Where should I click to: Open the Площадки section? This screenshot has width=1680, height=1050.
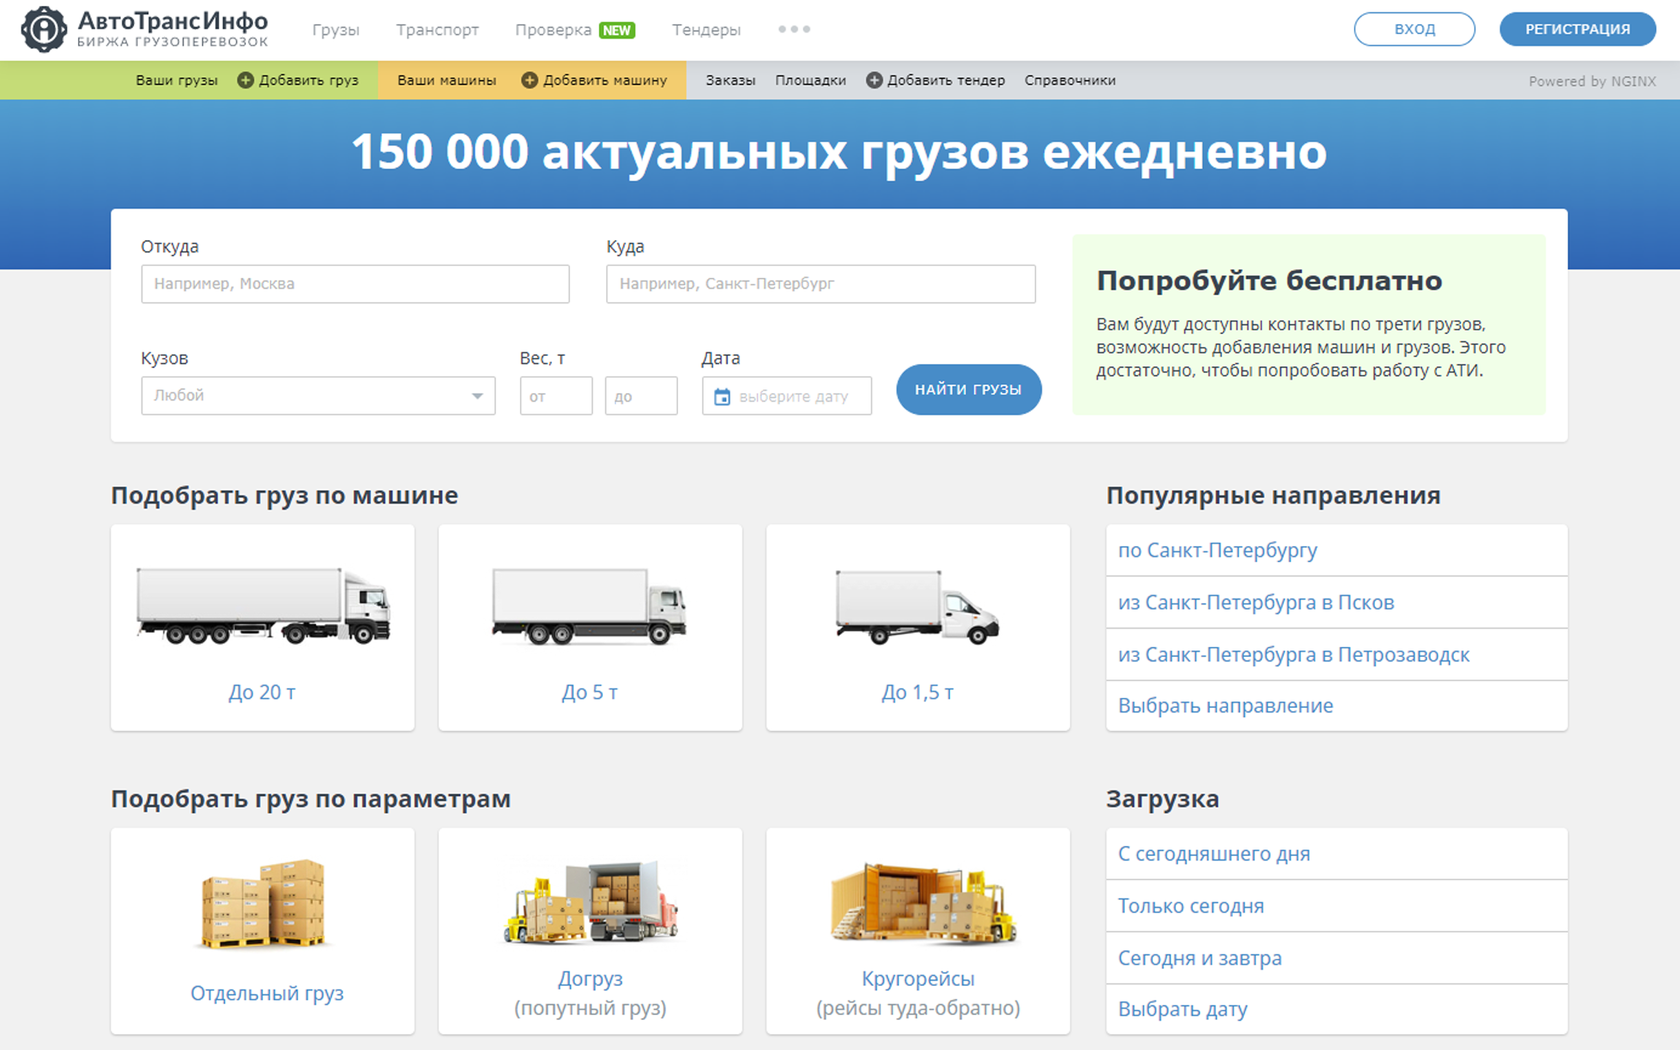(x=810, y=80)
